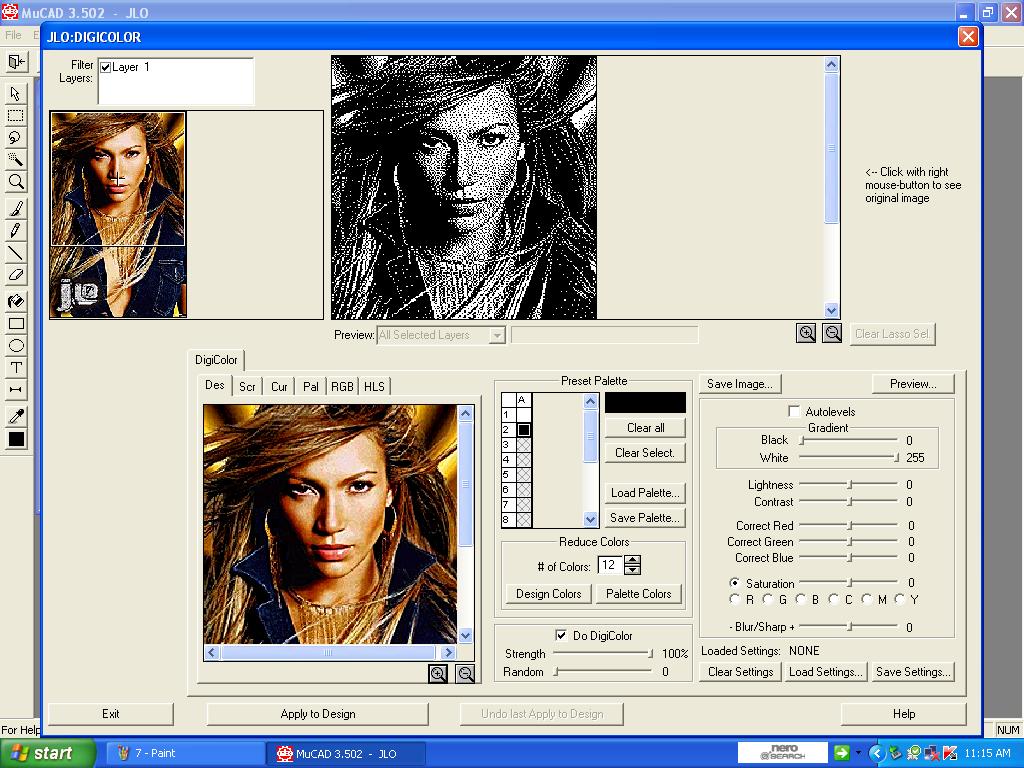Select the Text tool
This screenshot has height=768, width=1024.
[14, 369]
